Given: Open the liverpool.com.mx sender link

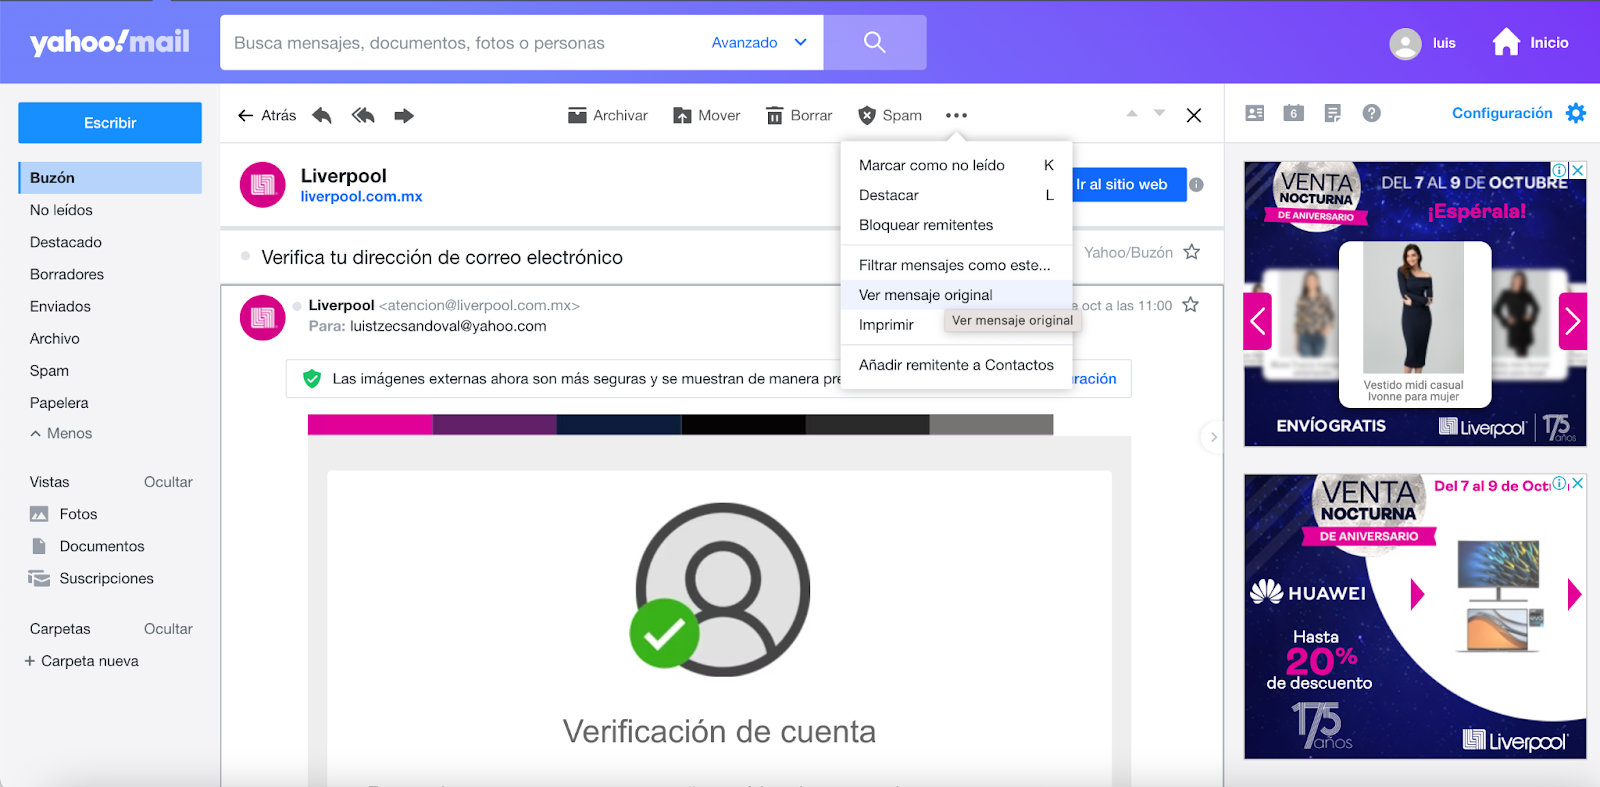Looking at the screenshot, I should point(361,197).
